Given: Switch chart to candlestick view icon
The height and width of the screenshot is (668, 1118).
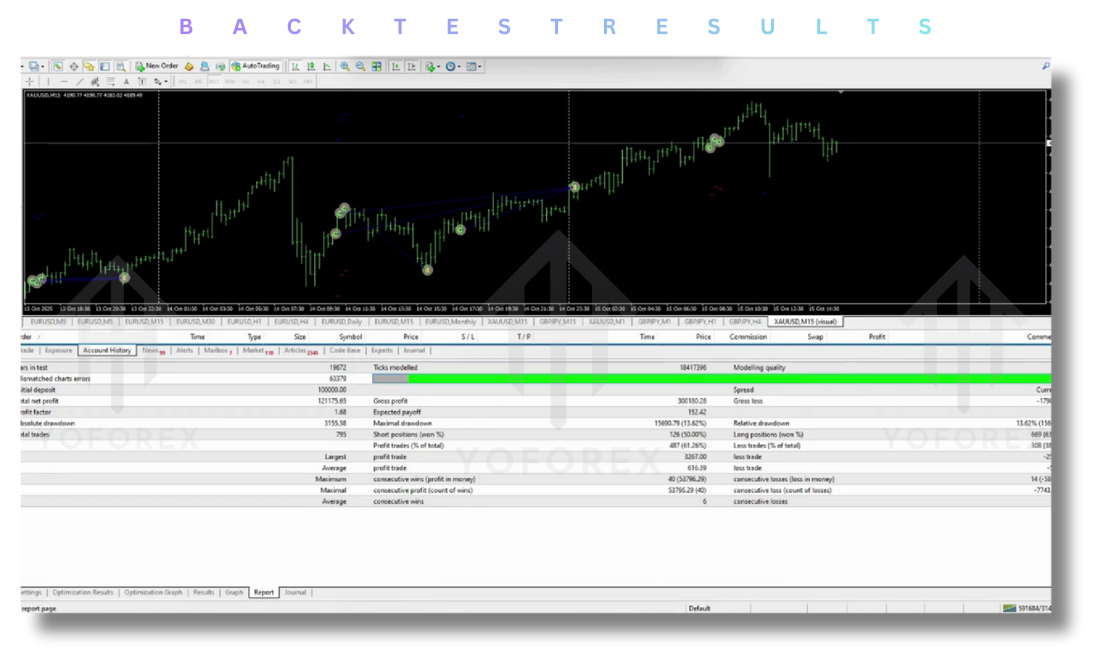Looking at the screenshot, I should pyautogui.click(x=311, y=66).
